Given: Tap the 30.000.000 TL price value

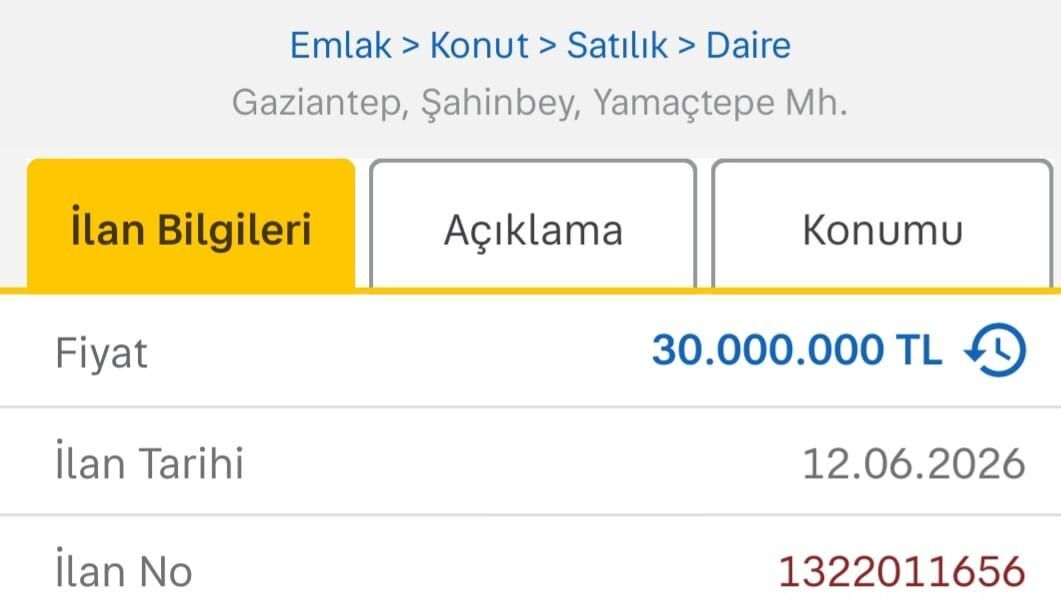Looking at the screenshot, I should [x=797, y=350].
